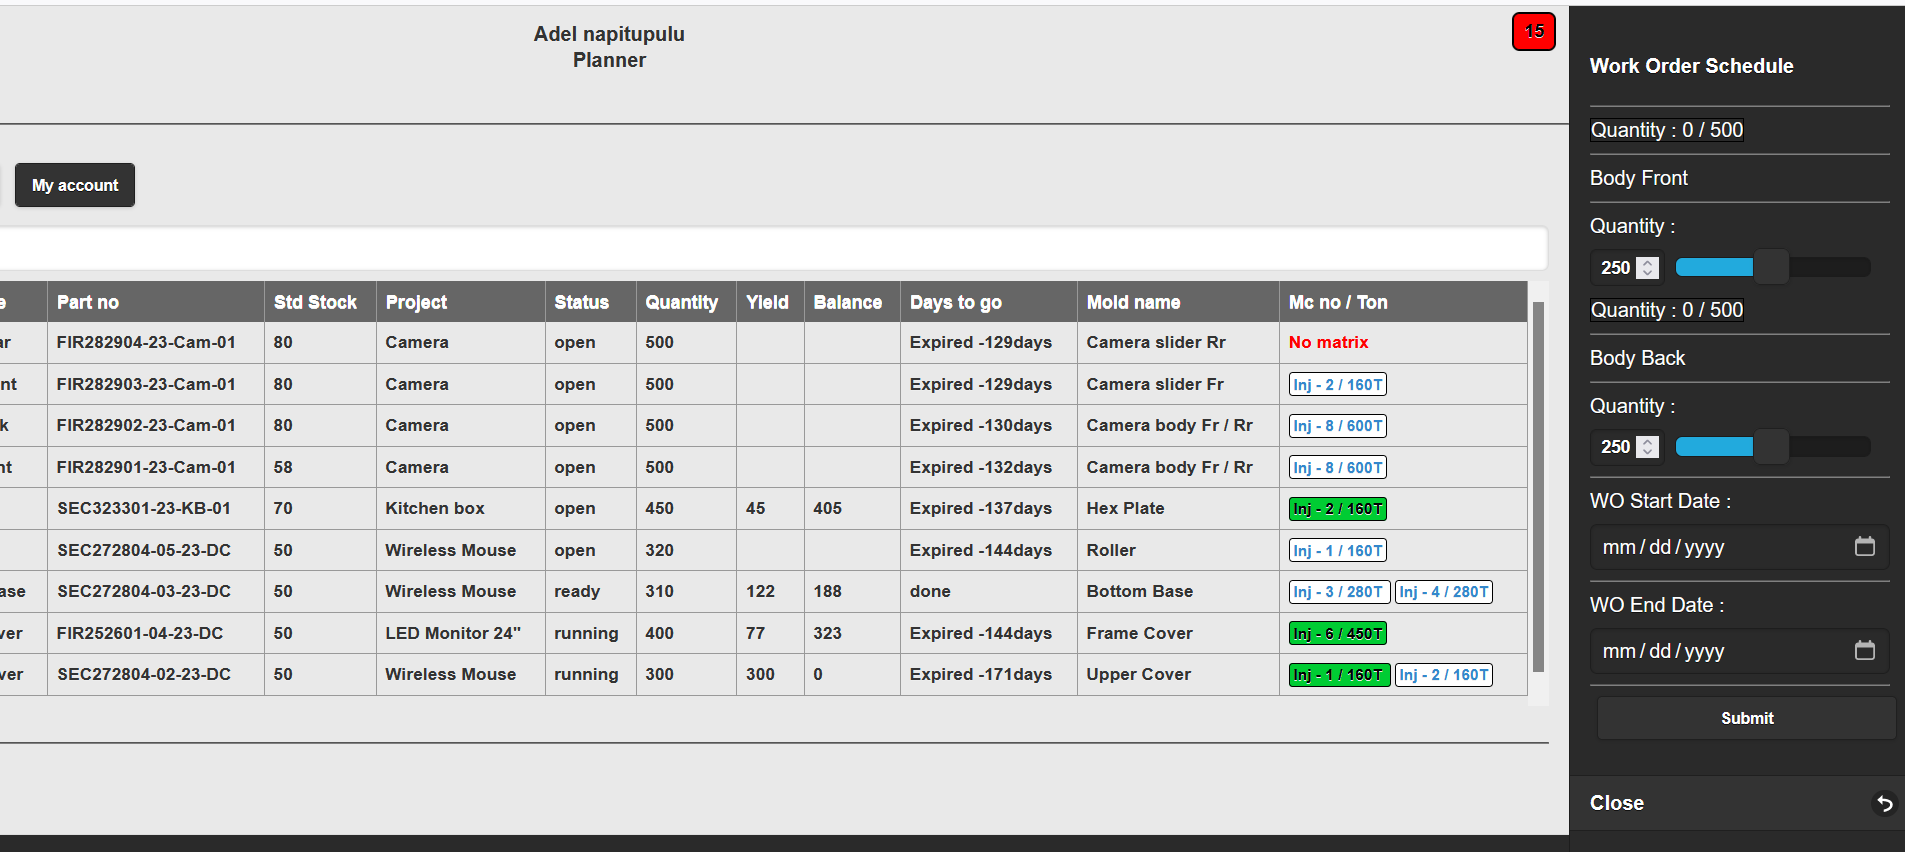This screenshot has height=852, width=1905.
Task: Click the red notification badge showing 15
Action: tap(1533, 32)
